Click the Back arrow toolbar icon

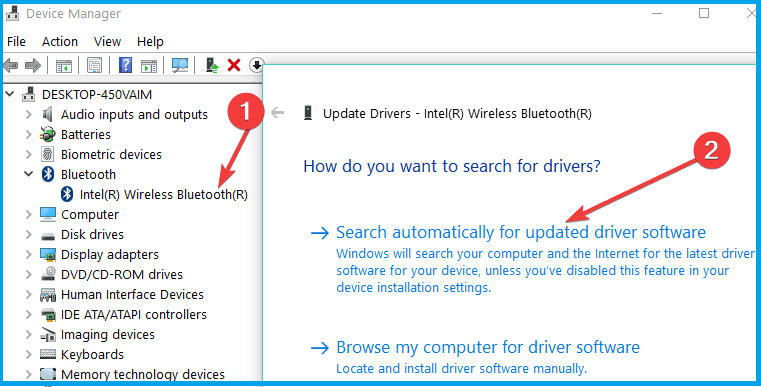(x=11, y=65)
